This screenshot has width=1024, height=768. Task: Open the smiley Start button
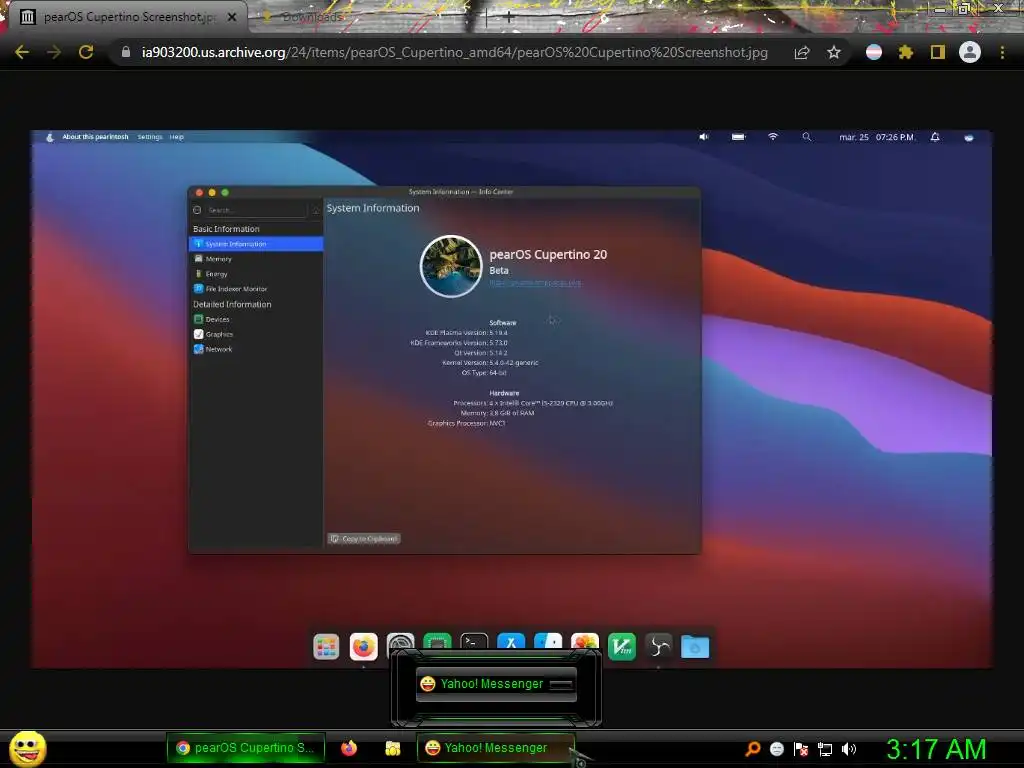coord(28,748)
